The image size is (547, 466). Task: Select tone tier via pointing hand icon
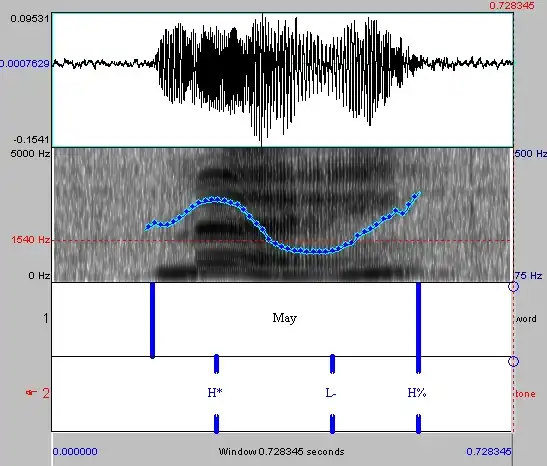coord(31,393)
